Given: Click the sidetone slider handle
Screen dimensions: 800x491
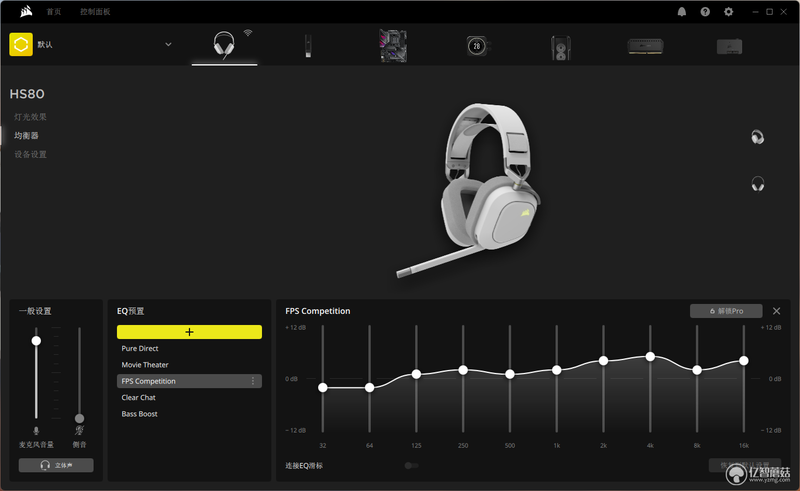Looking at the screenshot, I should pyautogui.click(x=79, y=419).
